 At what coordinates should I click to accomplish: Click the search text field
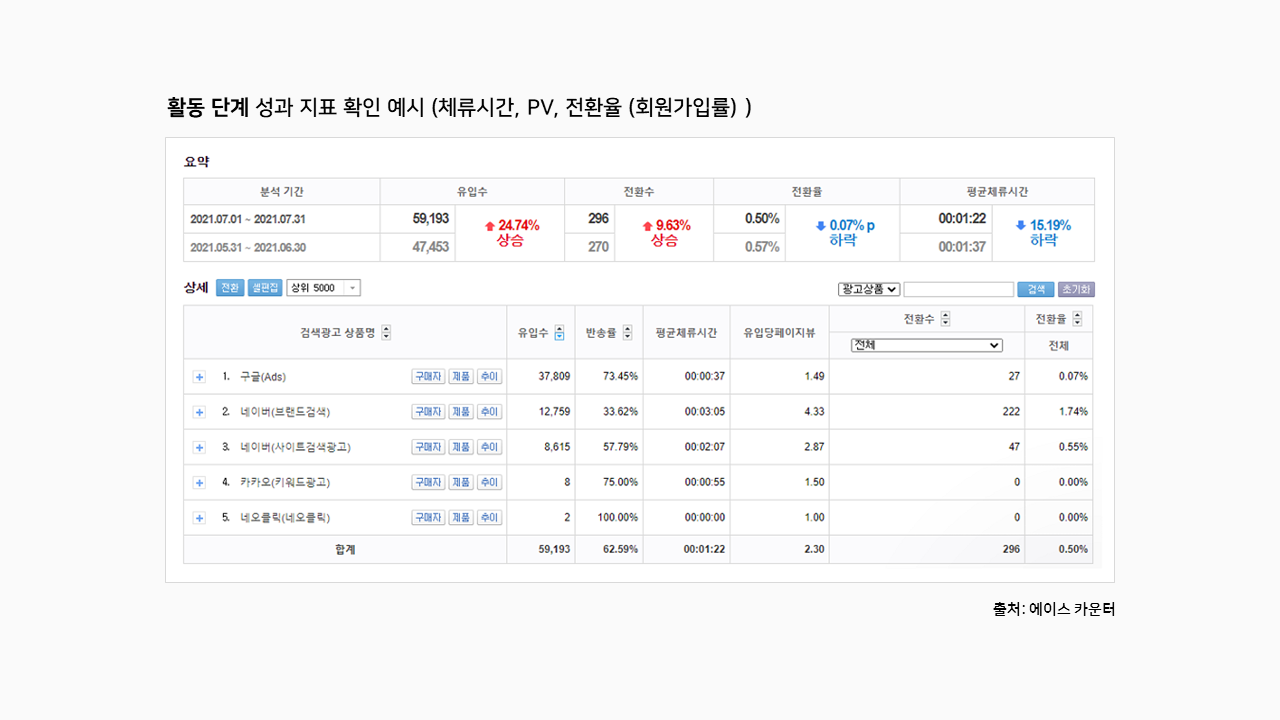pyautogui.click(x=959, y=289)
